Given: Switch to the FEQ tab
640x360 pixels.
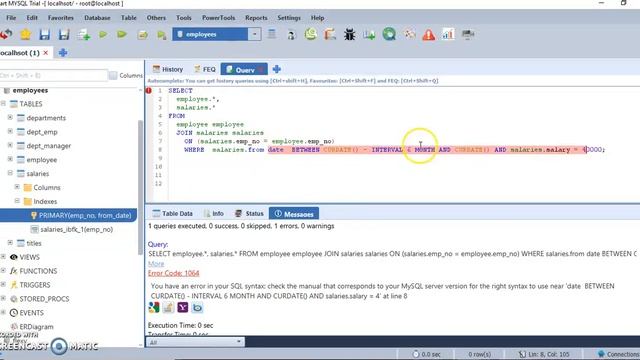Looking at the screenshot, I should click(205, 69).
